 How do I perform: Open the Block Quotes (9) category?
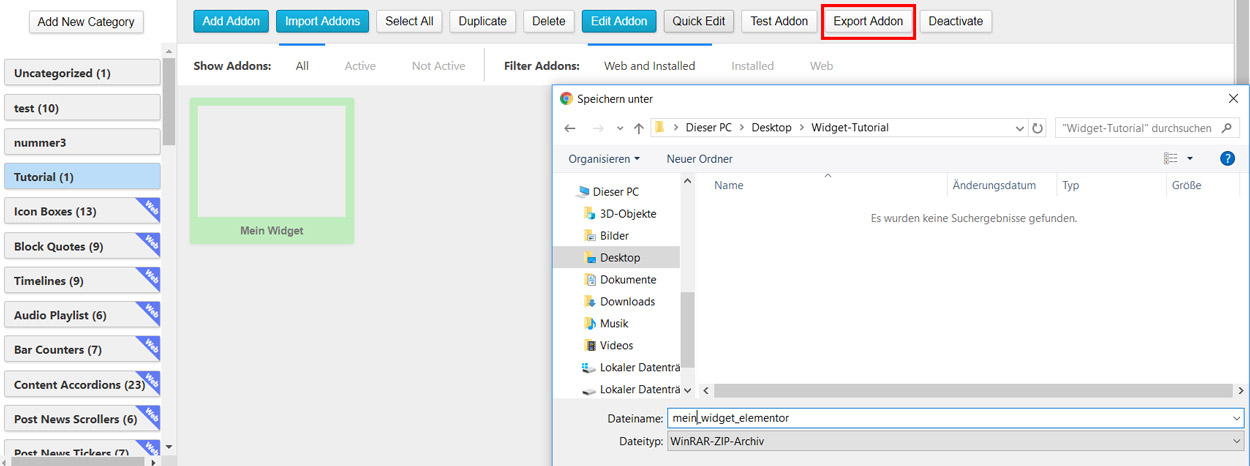(83, 246)
